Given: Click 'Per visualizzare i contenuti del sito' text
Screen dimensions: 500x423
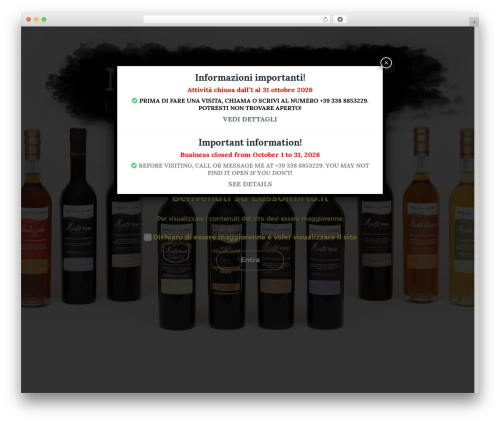Looking at the screenshot, I should (250, 219).
